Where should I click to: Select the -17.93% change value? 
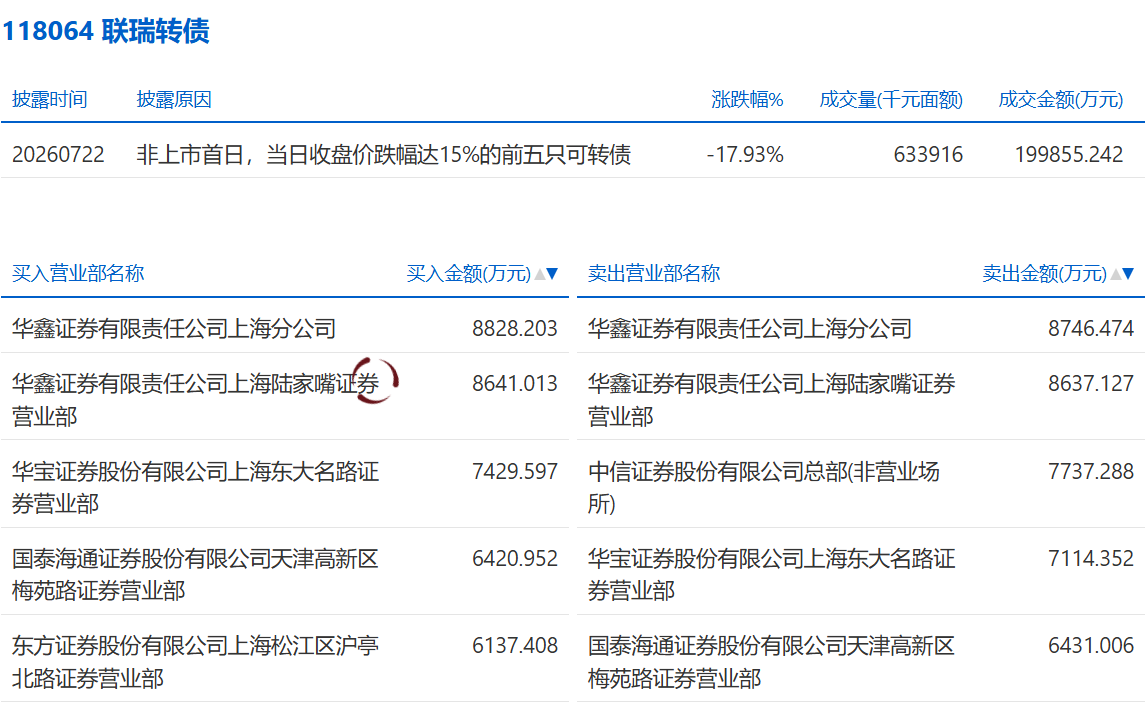pyautogui.click(x=745, y=155)
